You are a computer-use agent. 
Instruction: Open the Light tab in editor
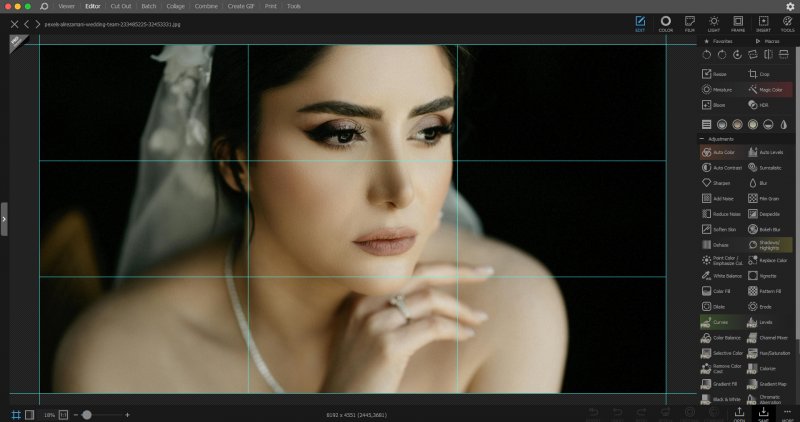pyautogui.click(x=714, y=23)
